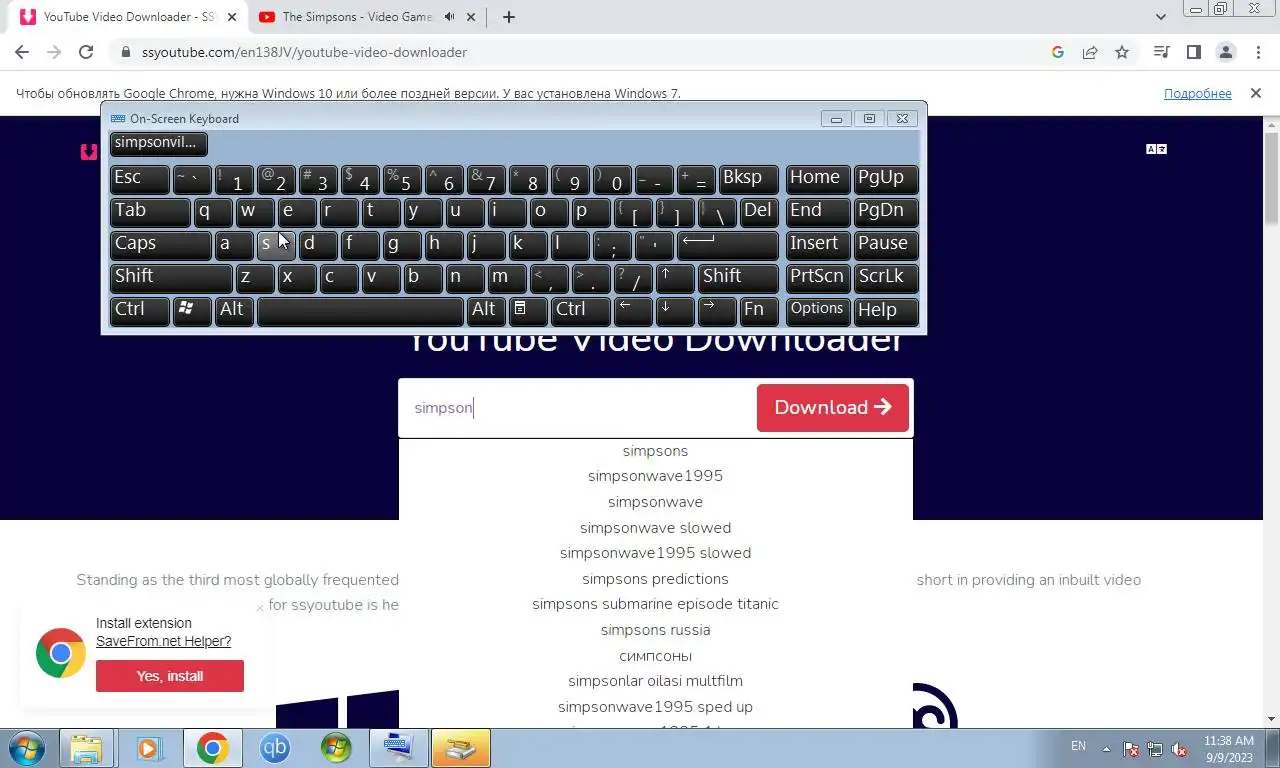
Task: Click the Caps key on the On-Screen Keyboard
Action: pyautogui.click(x=160, y=244)
